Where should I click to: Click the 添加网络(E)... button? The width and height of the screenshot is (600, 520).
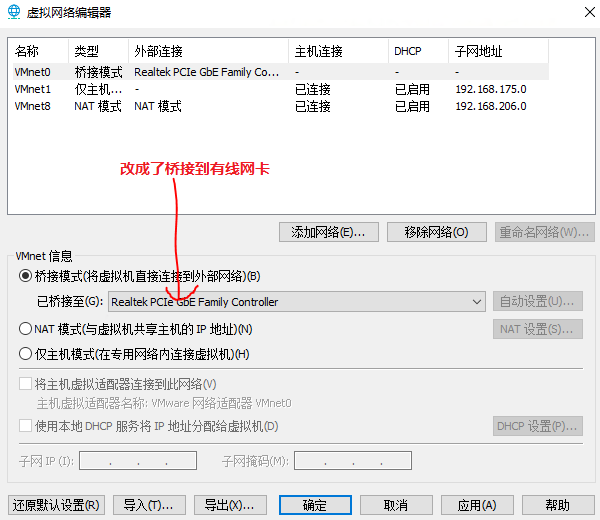[329, 232]
